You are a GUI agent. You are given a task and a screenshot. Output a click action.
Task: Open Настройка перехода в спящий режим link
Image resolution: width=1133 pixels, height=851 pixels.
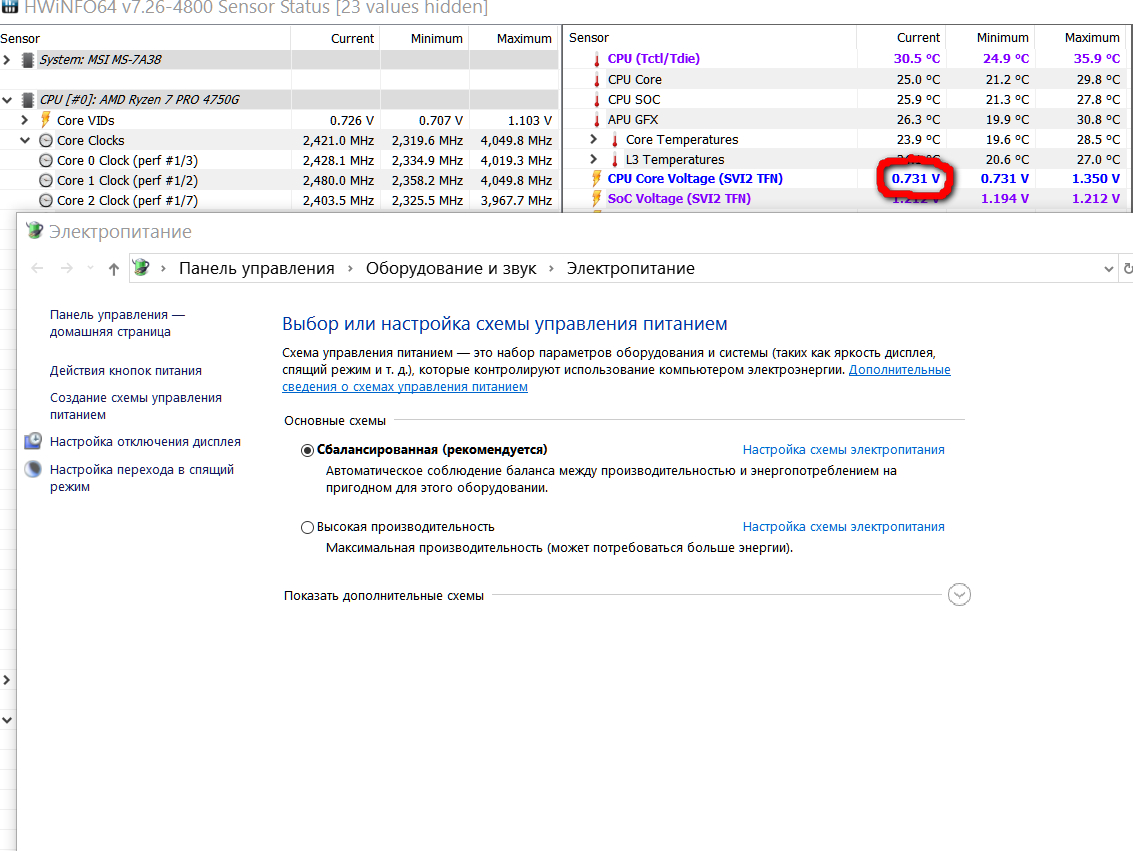pos(142,478)
